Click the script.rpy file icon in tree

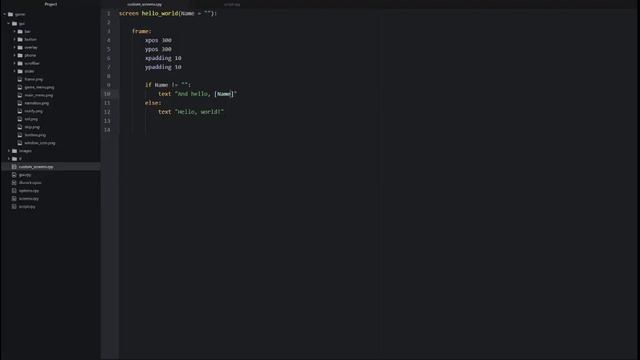click(14, 207)
